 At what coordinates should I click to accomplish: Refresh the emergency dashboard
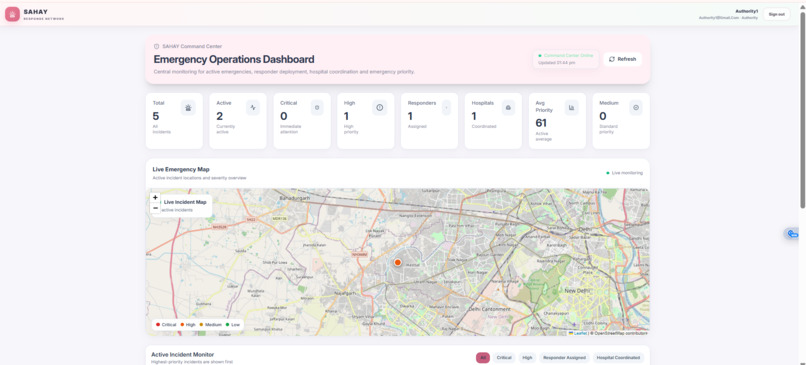click(622, 59)
